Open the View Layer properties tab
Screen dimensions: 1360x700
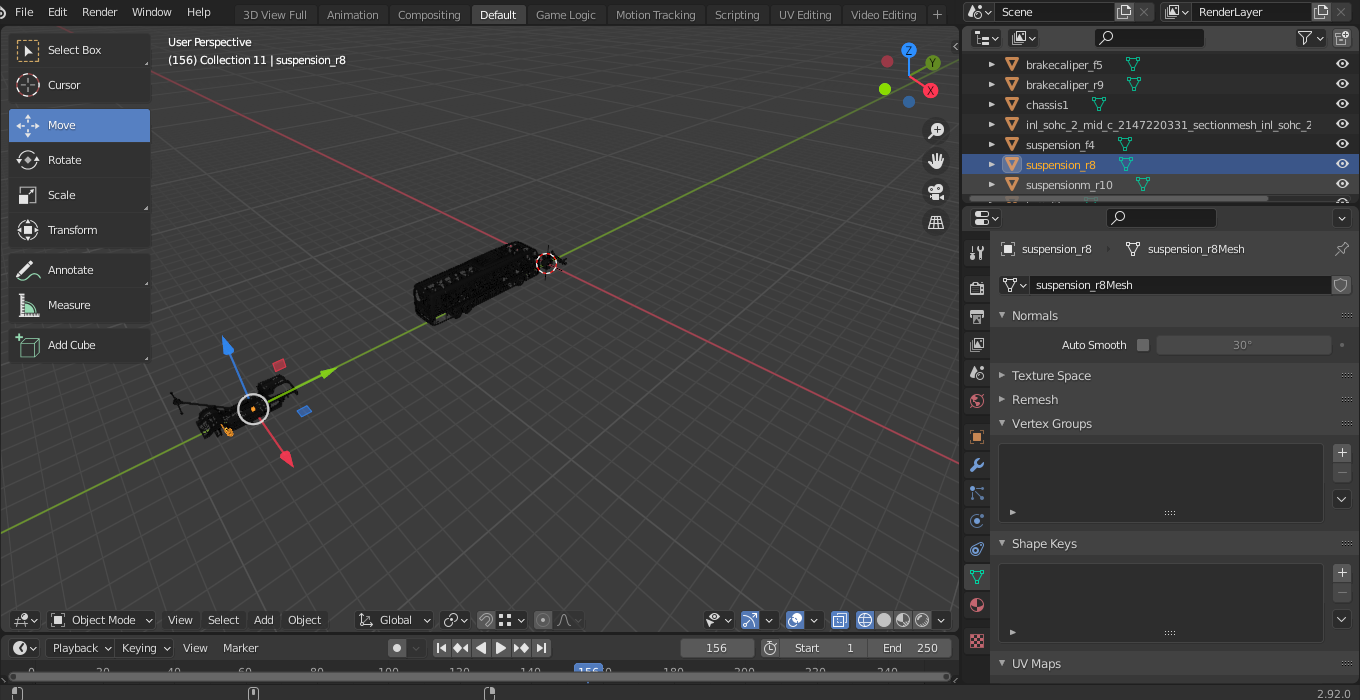[x=977, y=345]
